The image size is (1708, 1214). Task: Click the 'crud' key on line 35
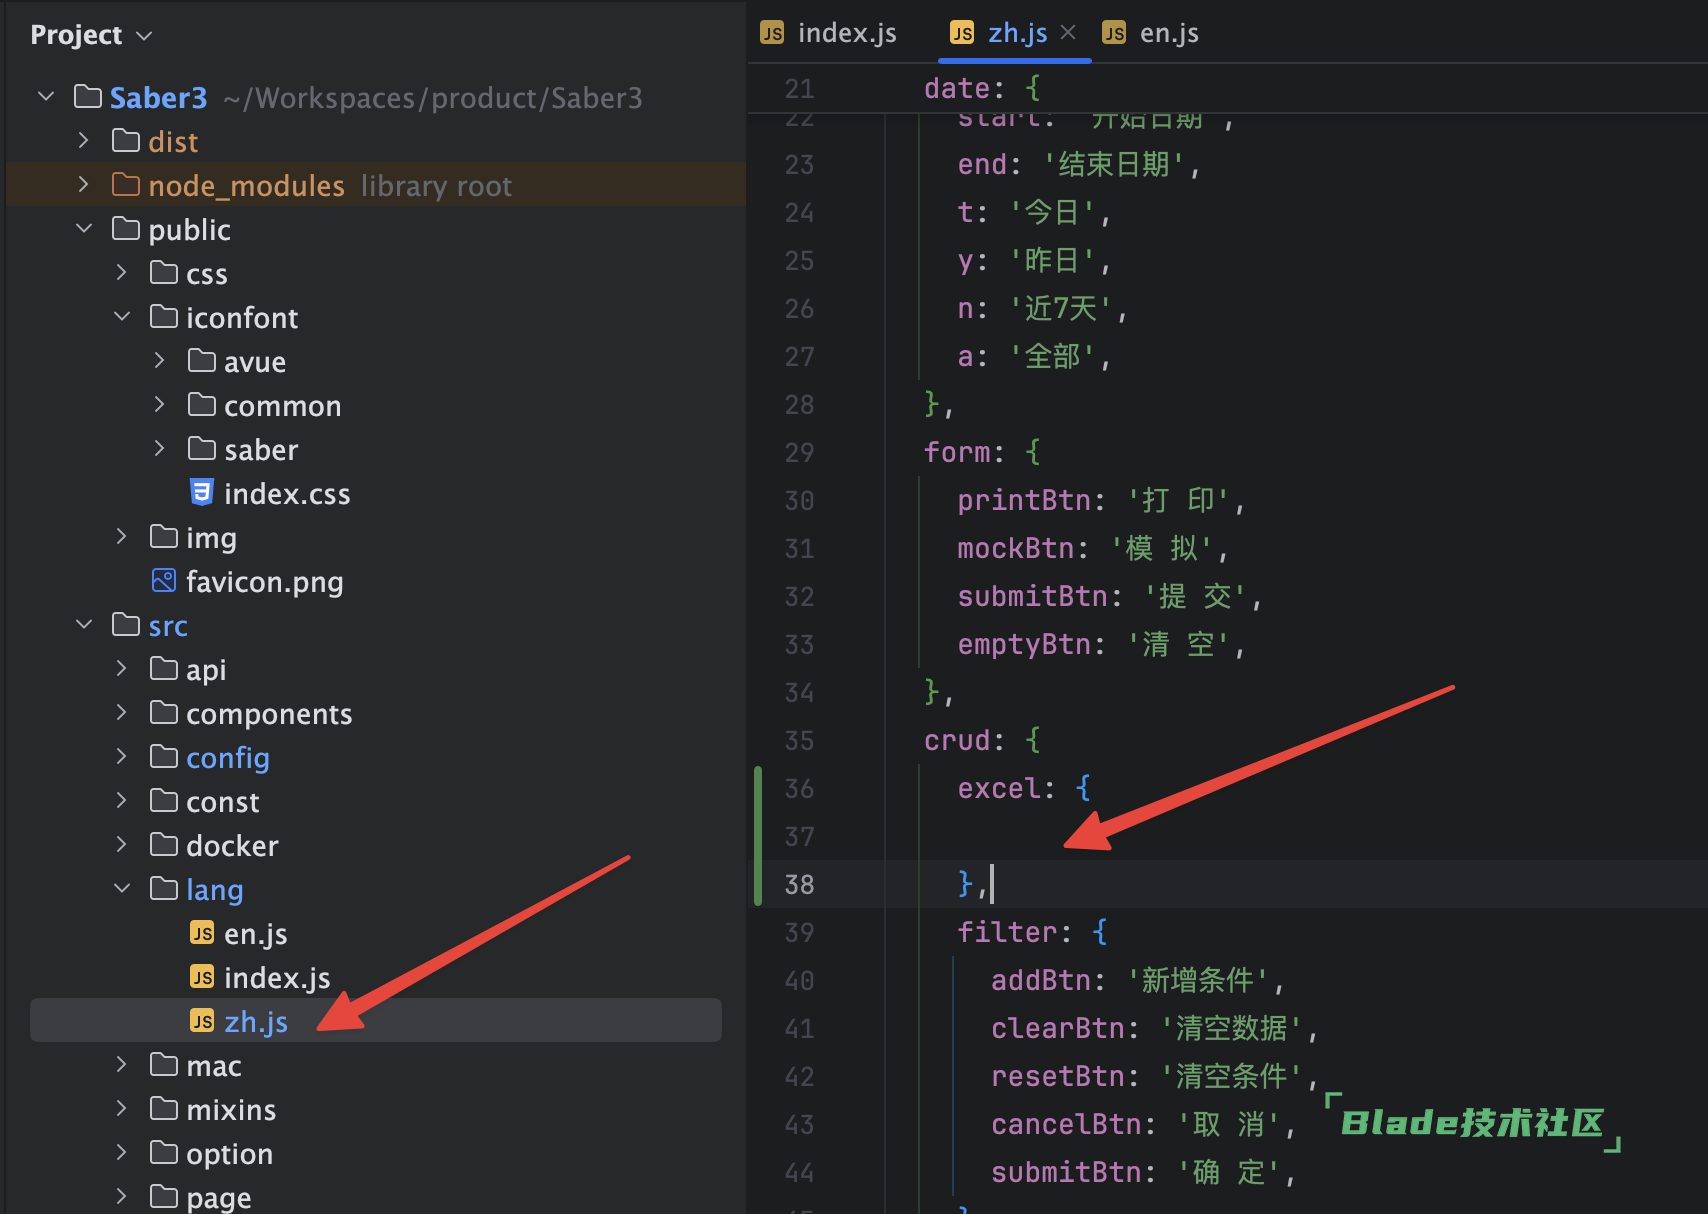957,740
